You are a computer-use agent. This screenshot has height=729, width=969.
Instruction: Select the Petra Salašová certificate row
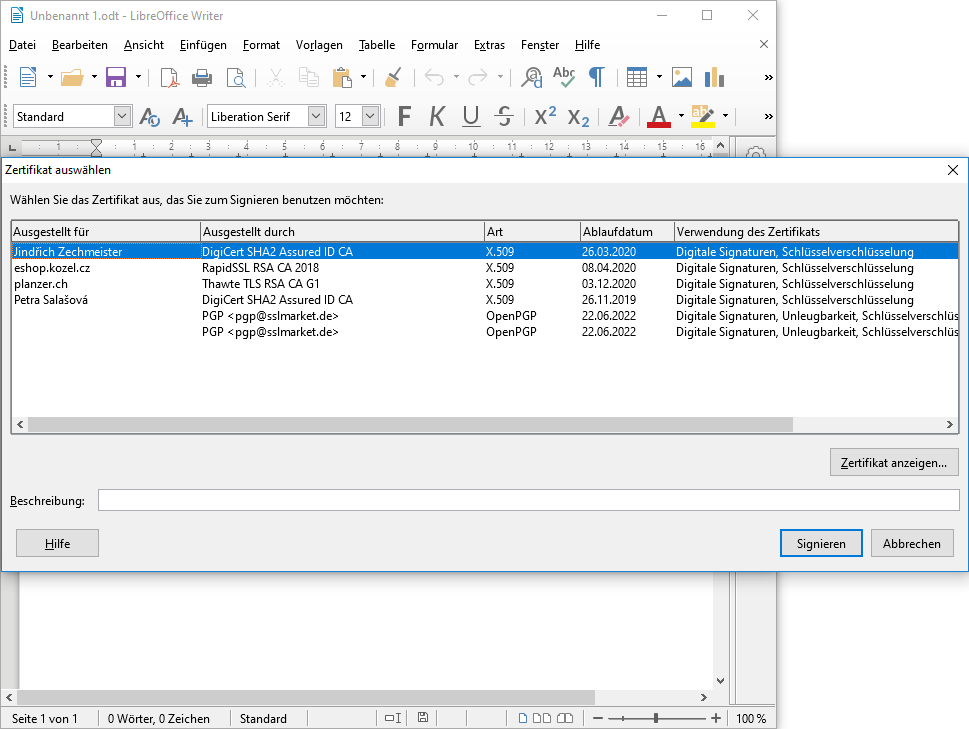click(x=484, y=300)
